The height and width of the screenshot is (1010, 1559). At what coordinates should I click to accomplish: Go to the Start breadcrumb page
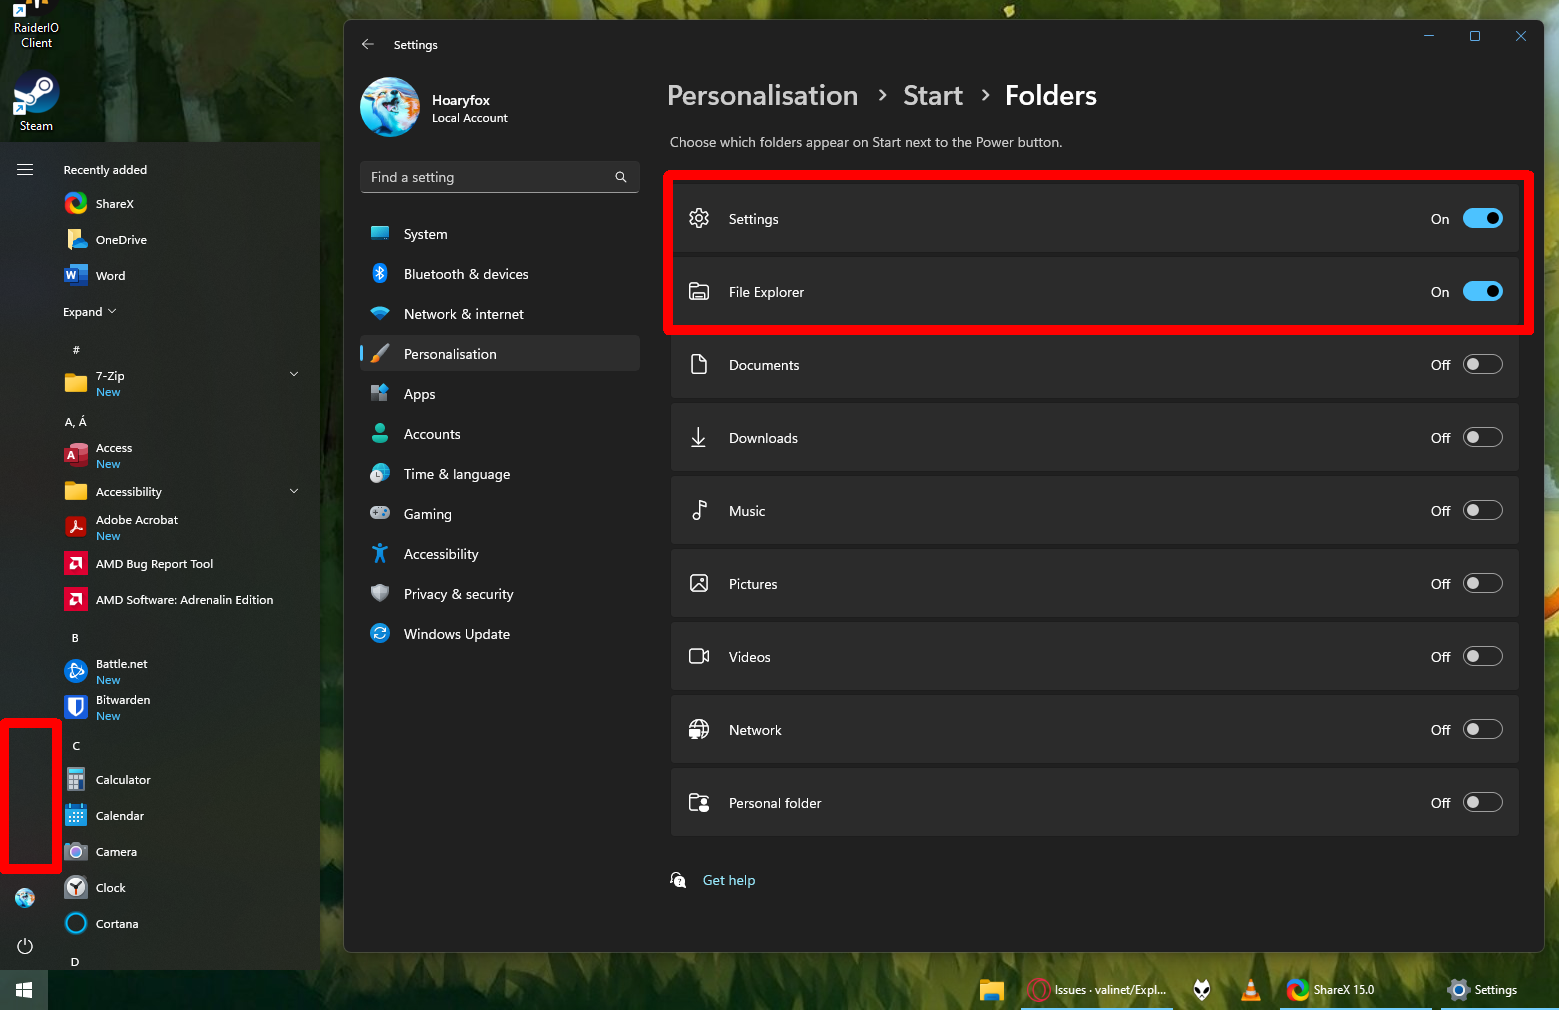[932, 95]
